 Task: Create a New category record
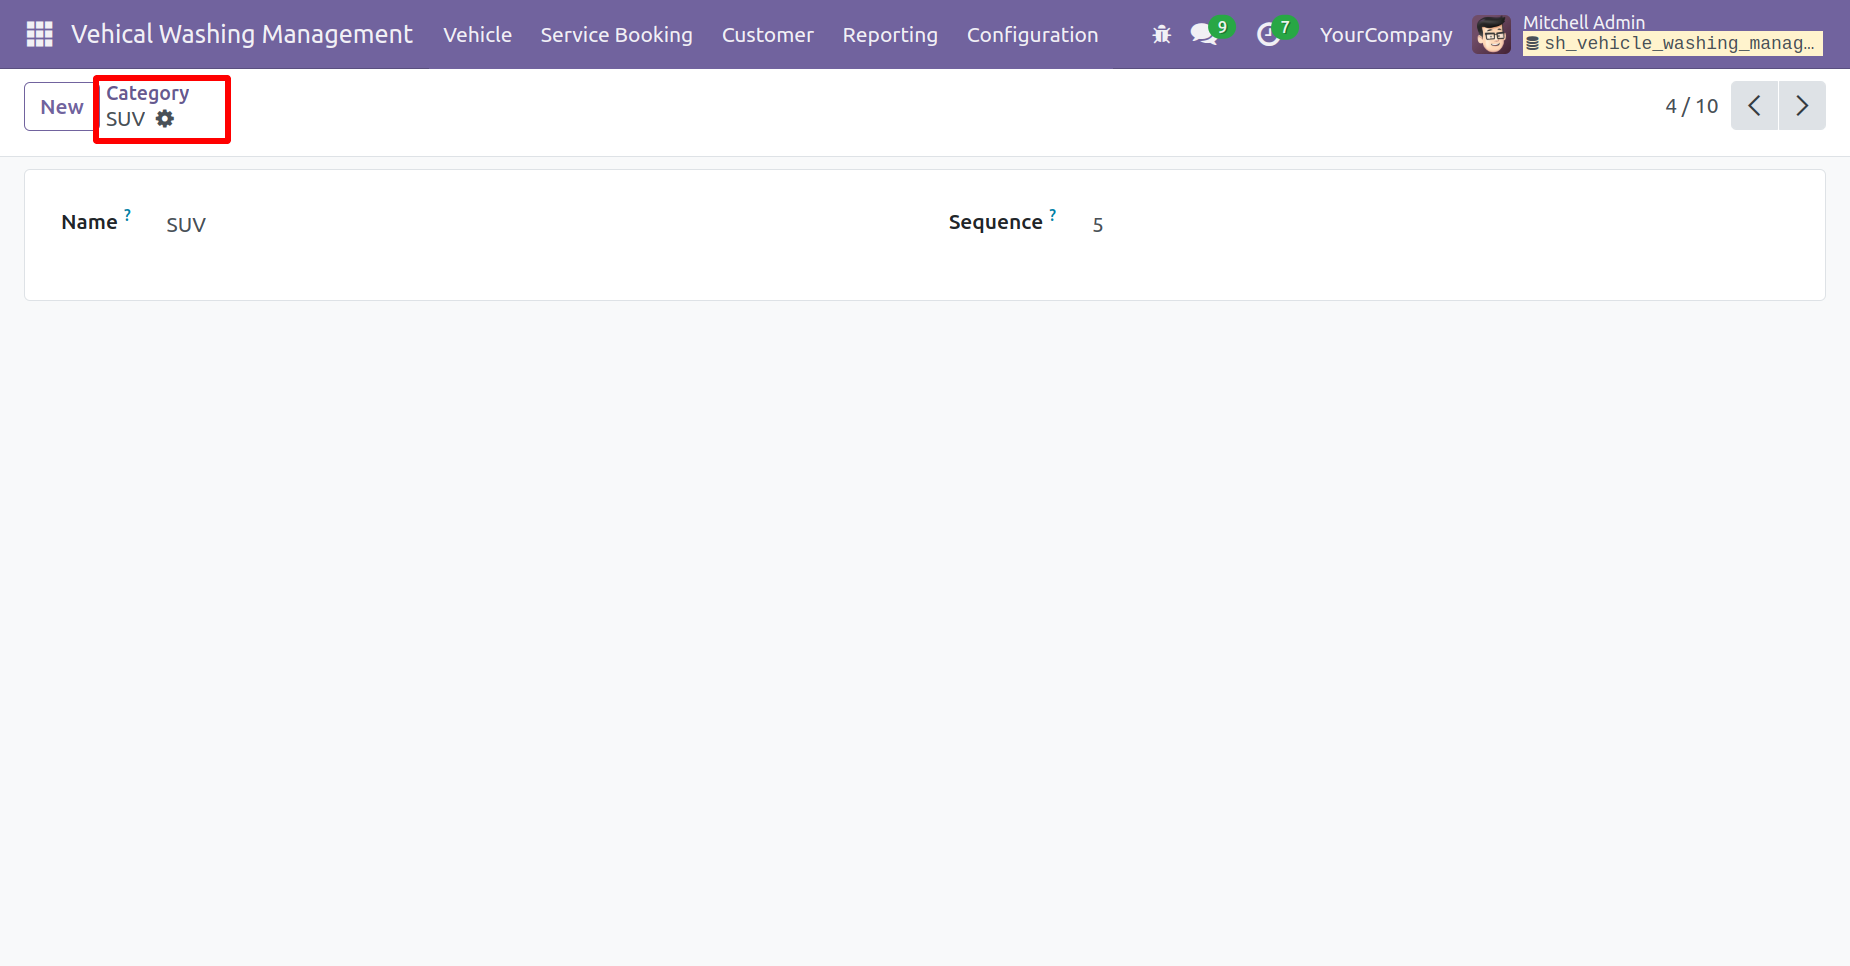(x=61, y=107)
